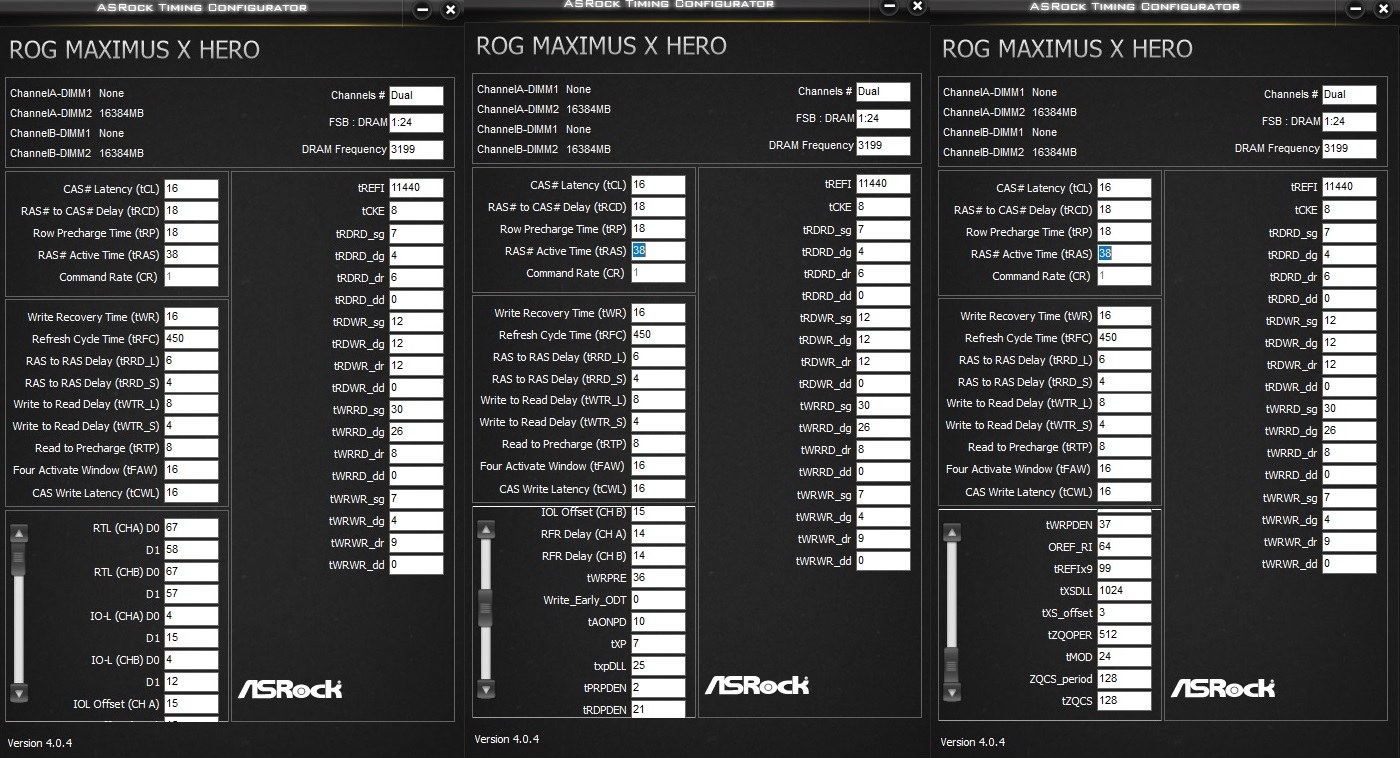Click the highlighted tRAS field in right window
1400x758 pixels.
click(1124, 254)
